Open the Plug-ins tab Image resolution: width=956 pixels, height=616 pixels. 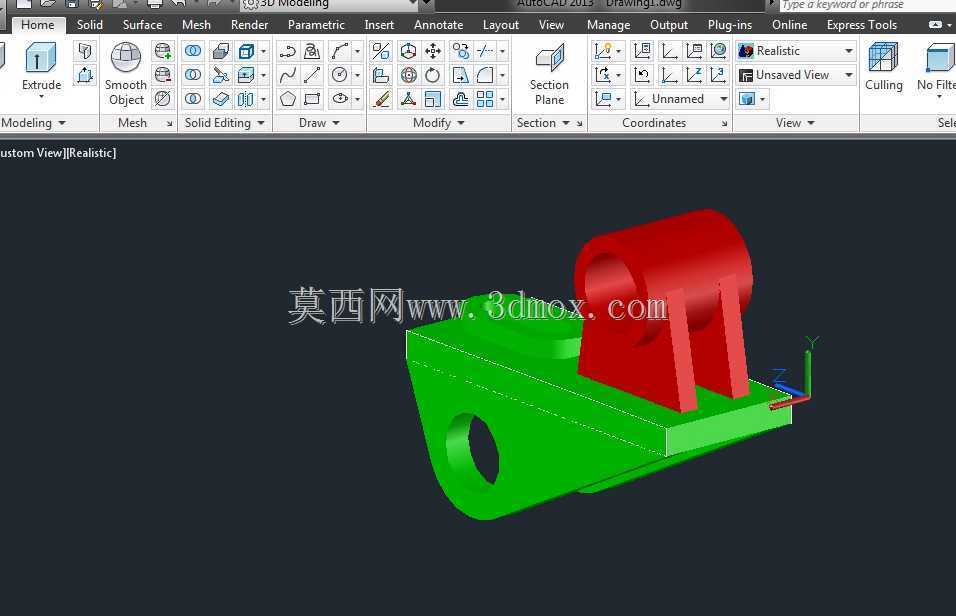click(730, 25)
